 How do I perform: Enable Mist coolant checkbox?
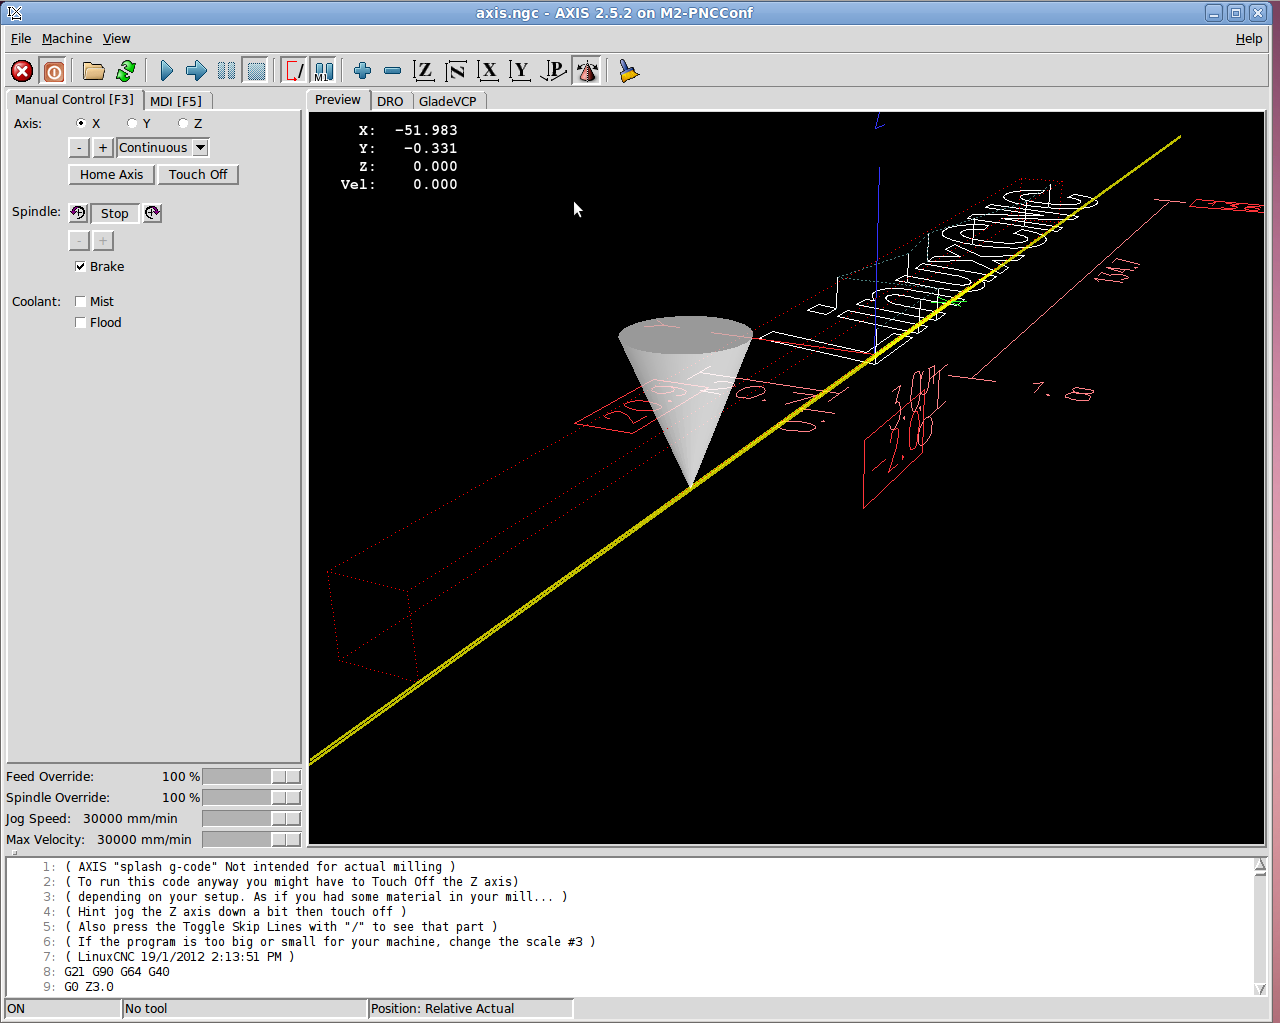80,302
